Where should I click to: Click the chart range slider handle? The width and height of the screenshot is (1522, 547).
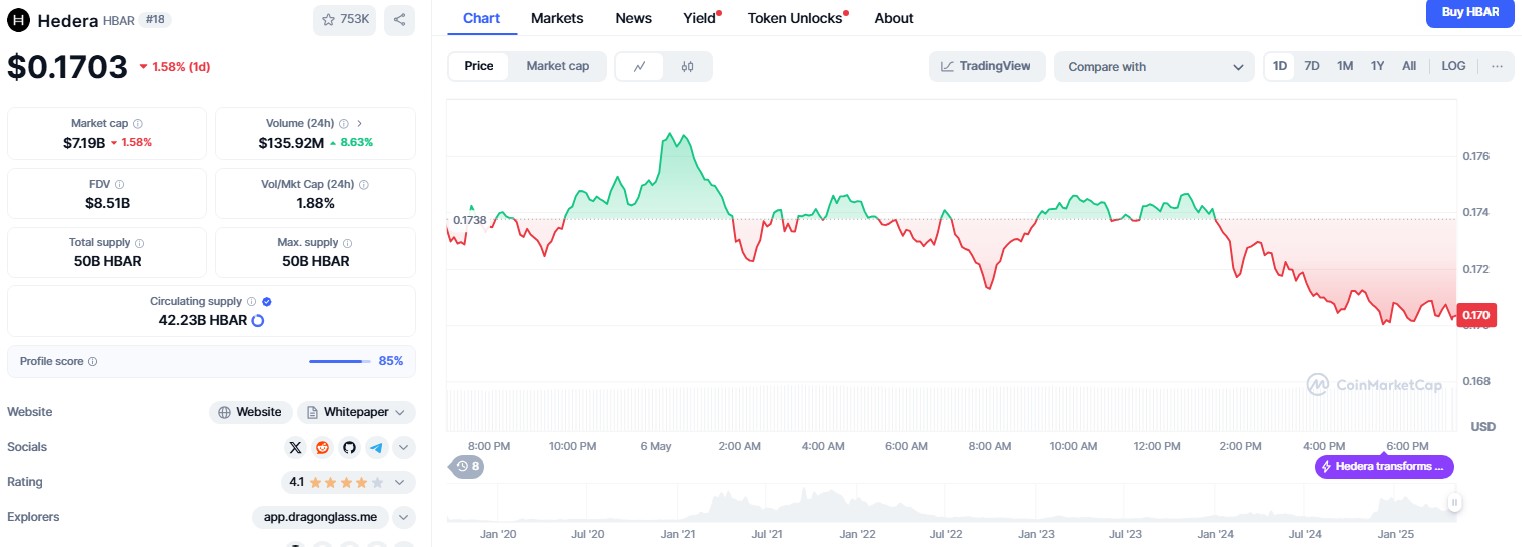(1455, 502)
